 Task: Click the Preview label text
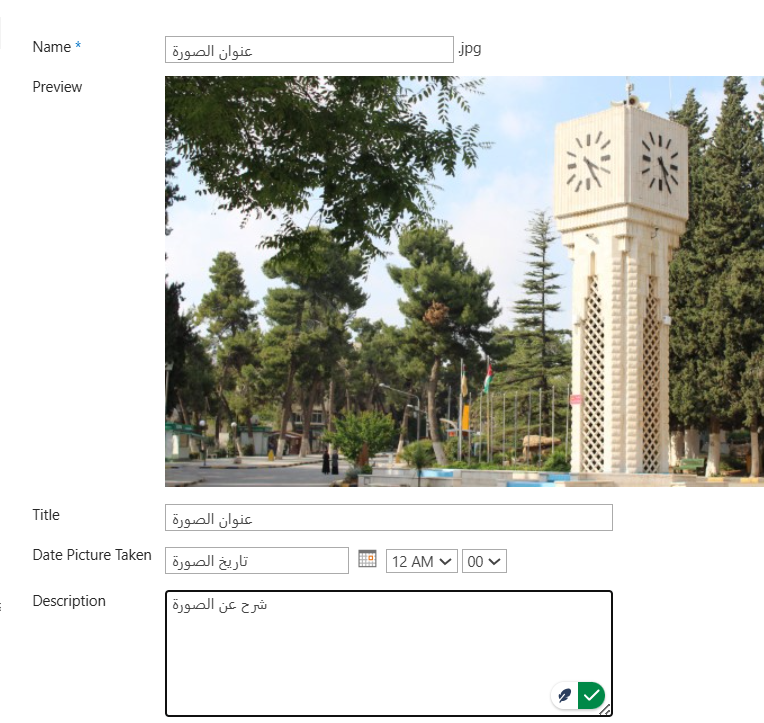click(x=57, y=87)
